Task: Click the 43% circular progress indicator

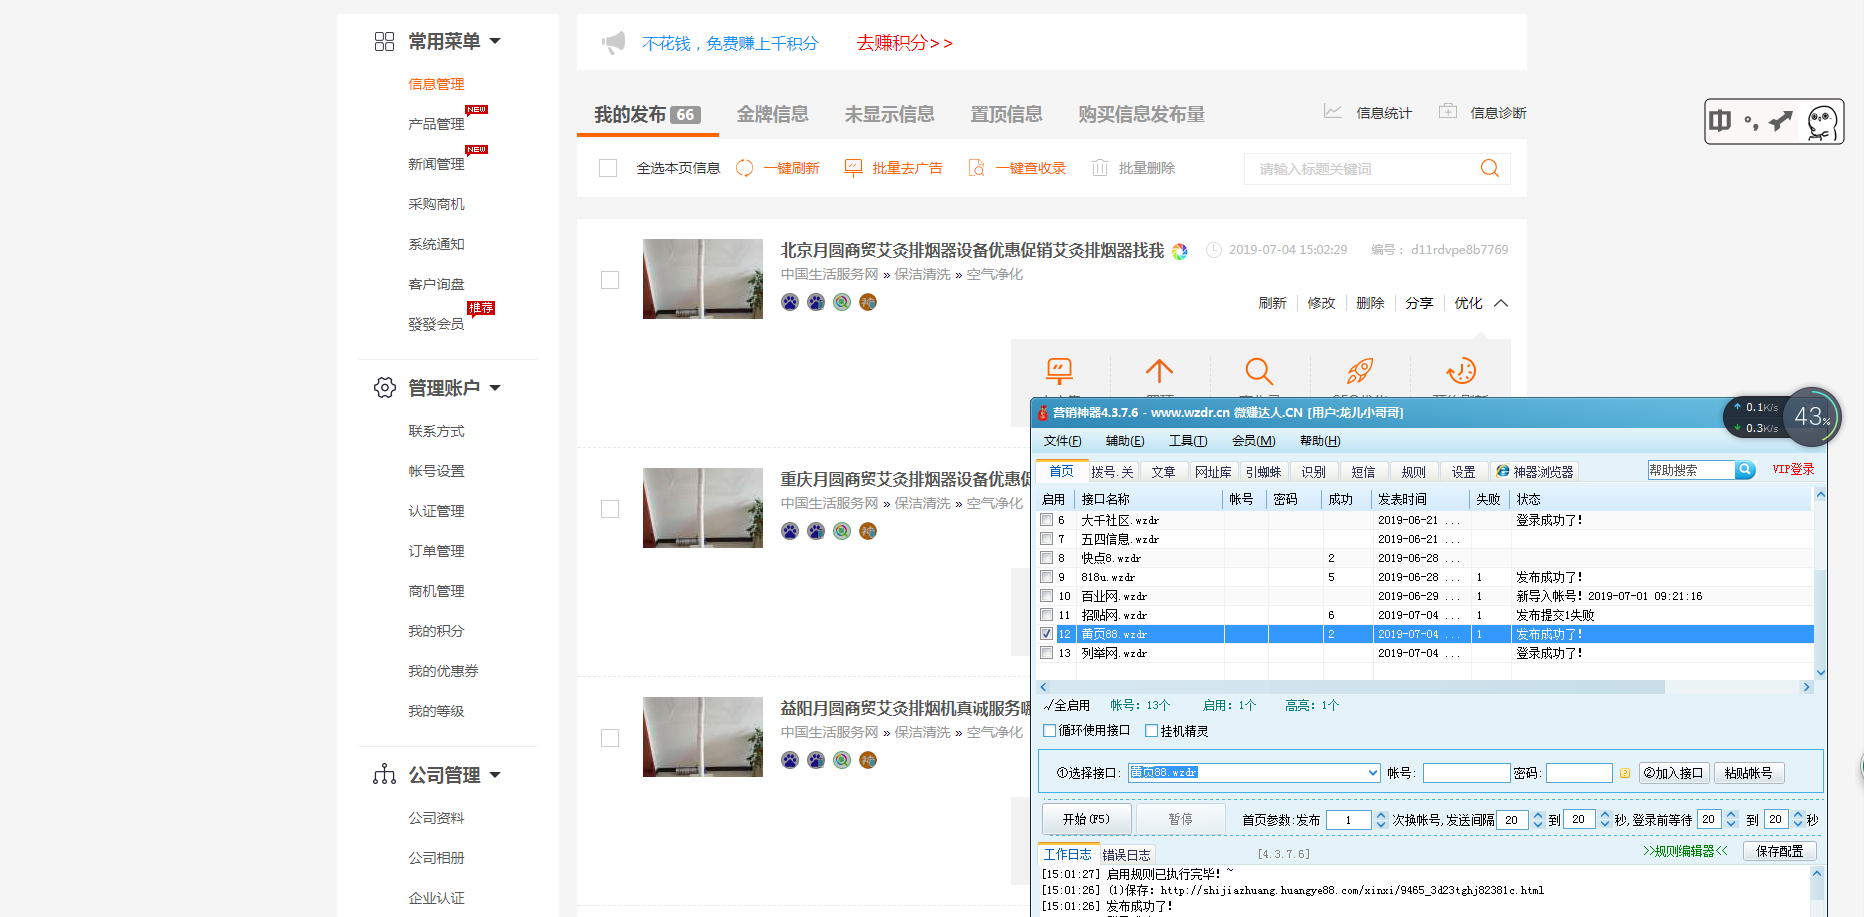Action: click(x=1813, y=417)
